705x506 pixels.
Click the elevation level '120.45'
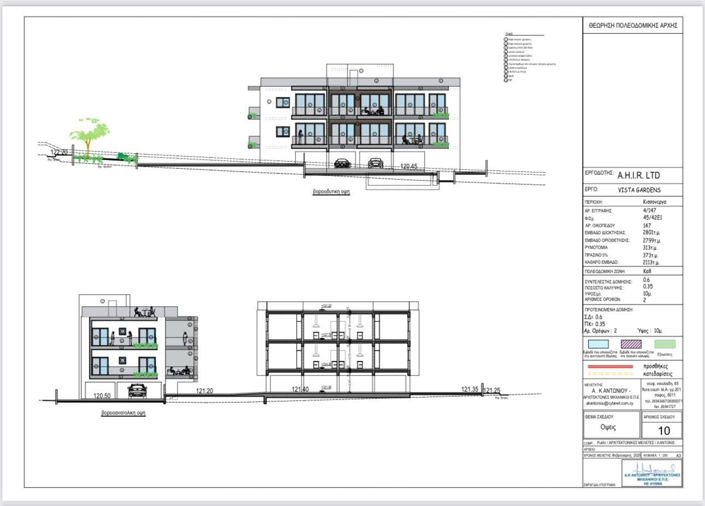coord(408,167)
